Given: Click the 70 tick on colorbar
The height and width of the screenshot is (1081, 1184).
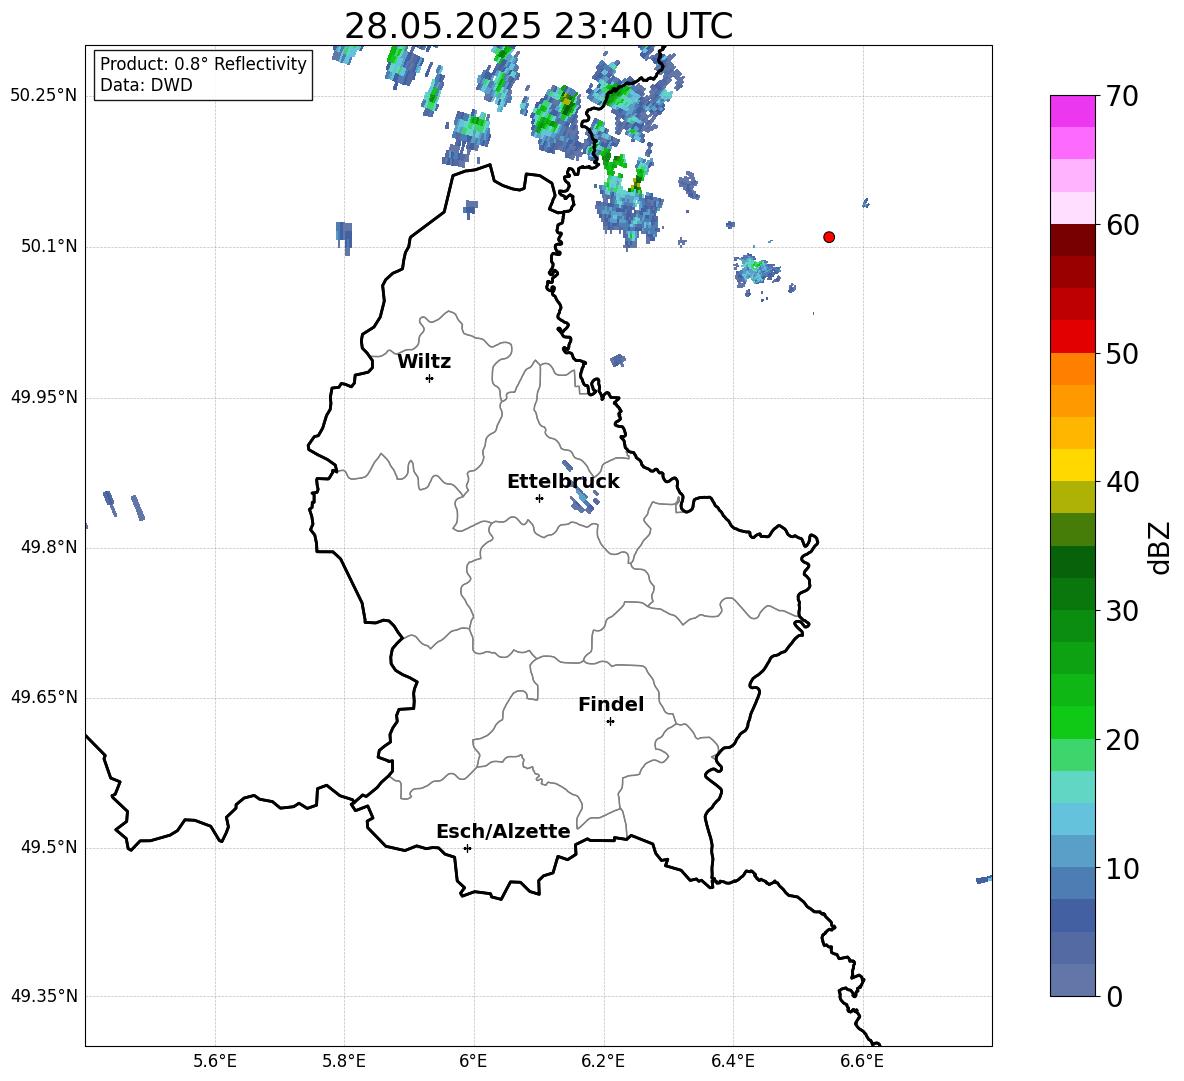Looking at the screenshot, I should (x=1122, y=96).
